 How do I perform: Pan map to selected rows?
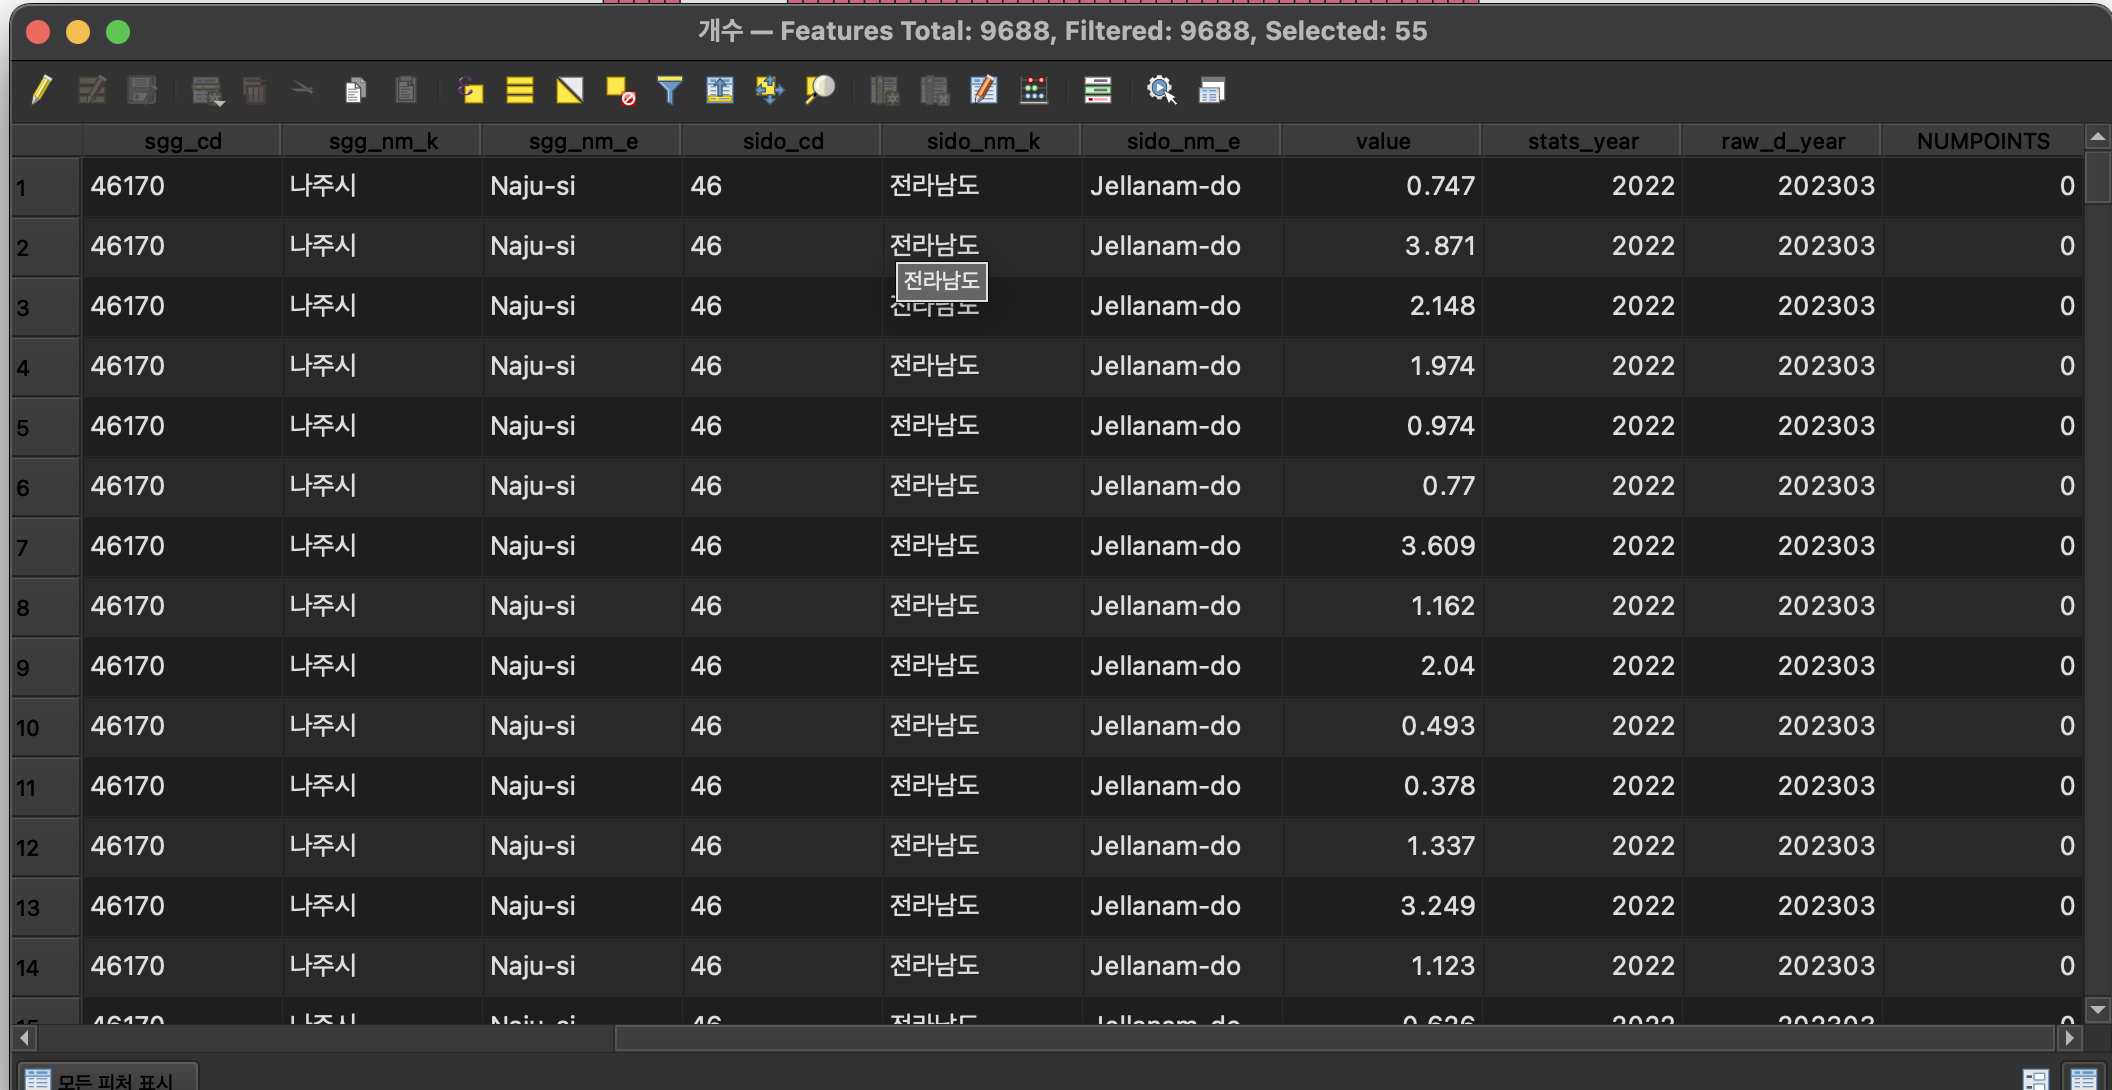[x=769, y=91]
